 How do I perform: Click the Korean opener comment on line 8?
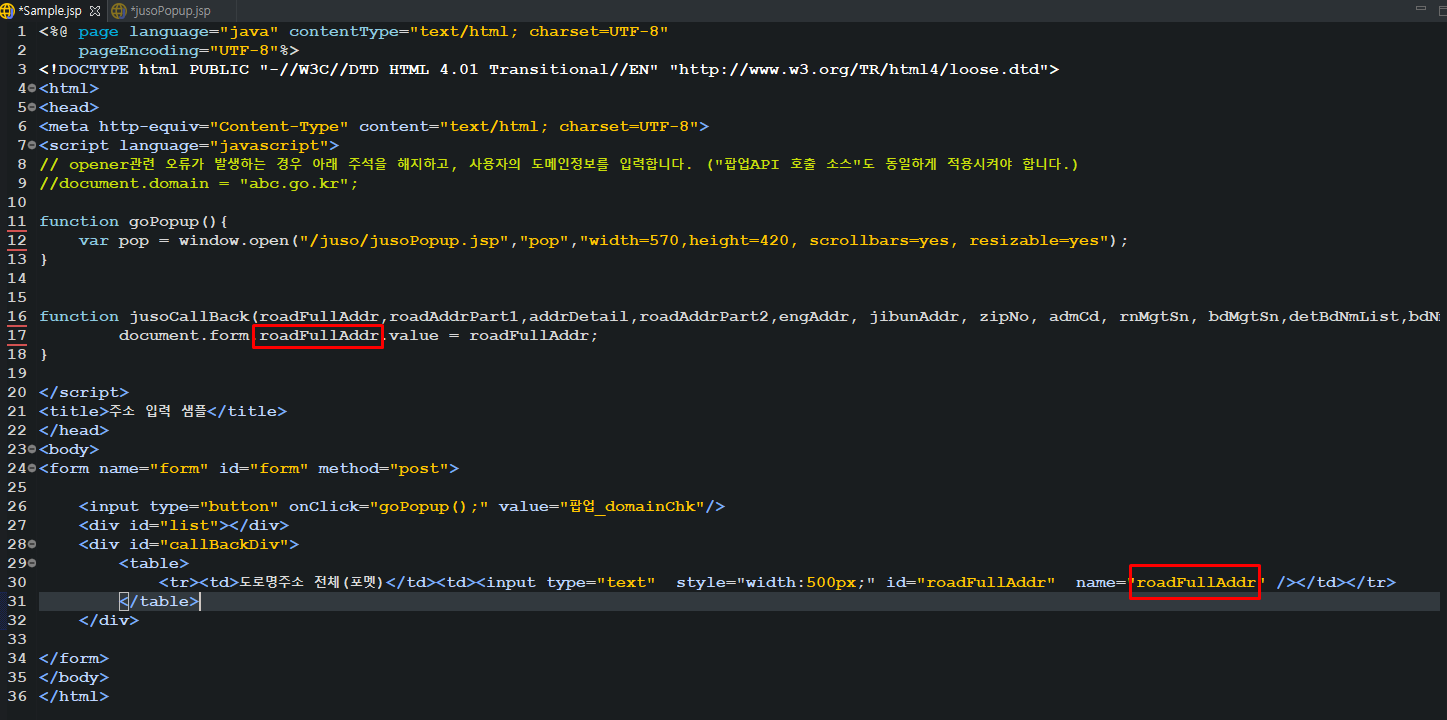click(x=559, y=164)
